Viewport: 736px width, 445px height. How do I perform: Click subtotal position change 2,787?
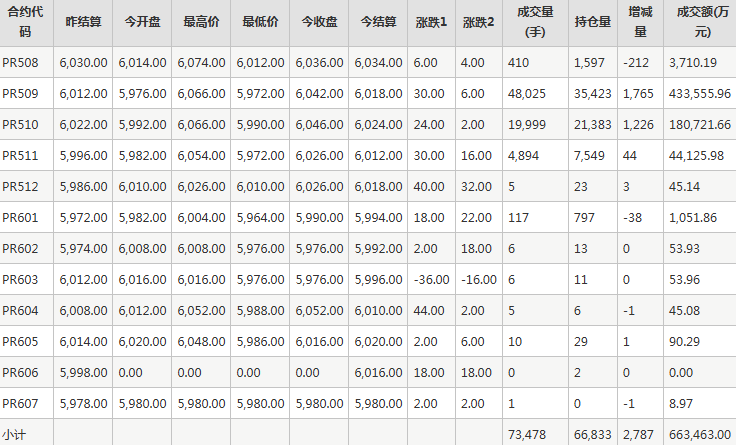tap(638, 435)
